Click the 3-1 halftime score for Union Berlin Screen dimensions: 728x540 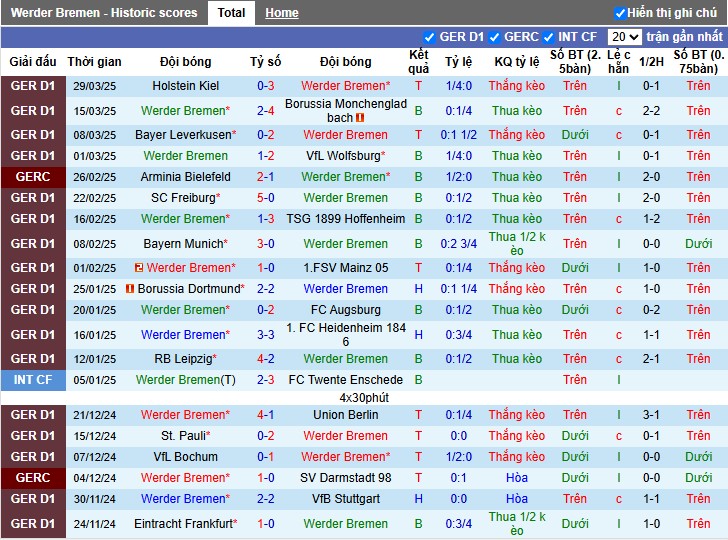click(651, 414)
